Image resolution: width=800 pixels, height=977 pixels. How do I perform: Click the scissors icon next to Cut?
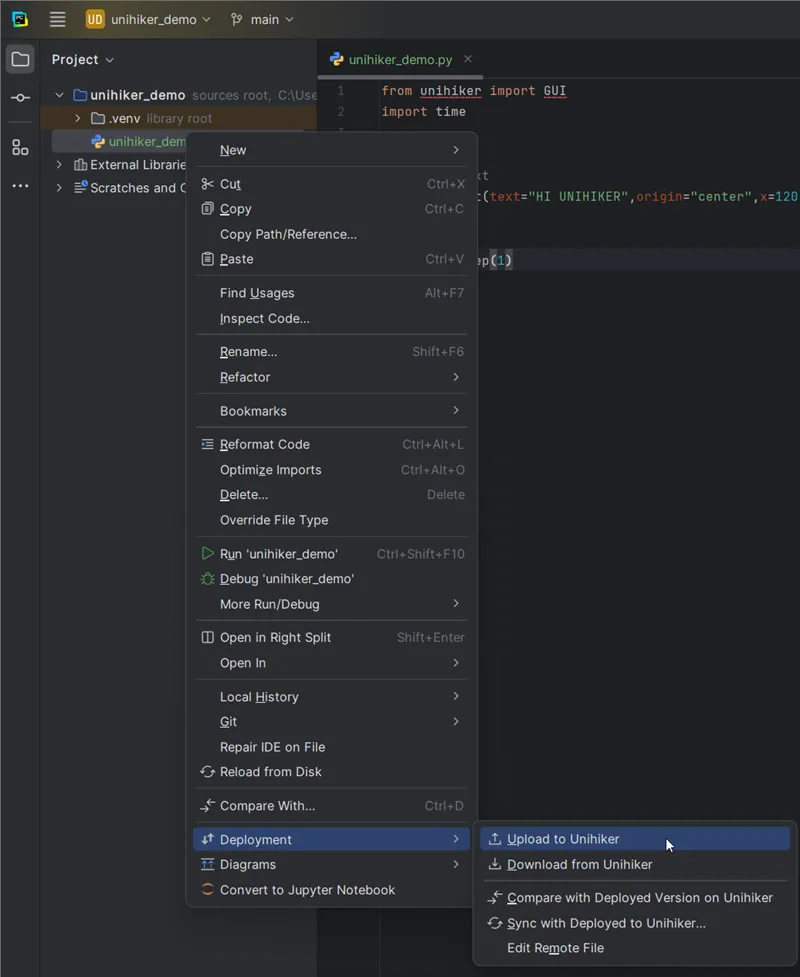207,184
